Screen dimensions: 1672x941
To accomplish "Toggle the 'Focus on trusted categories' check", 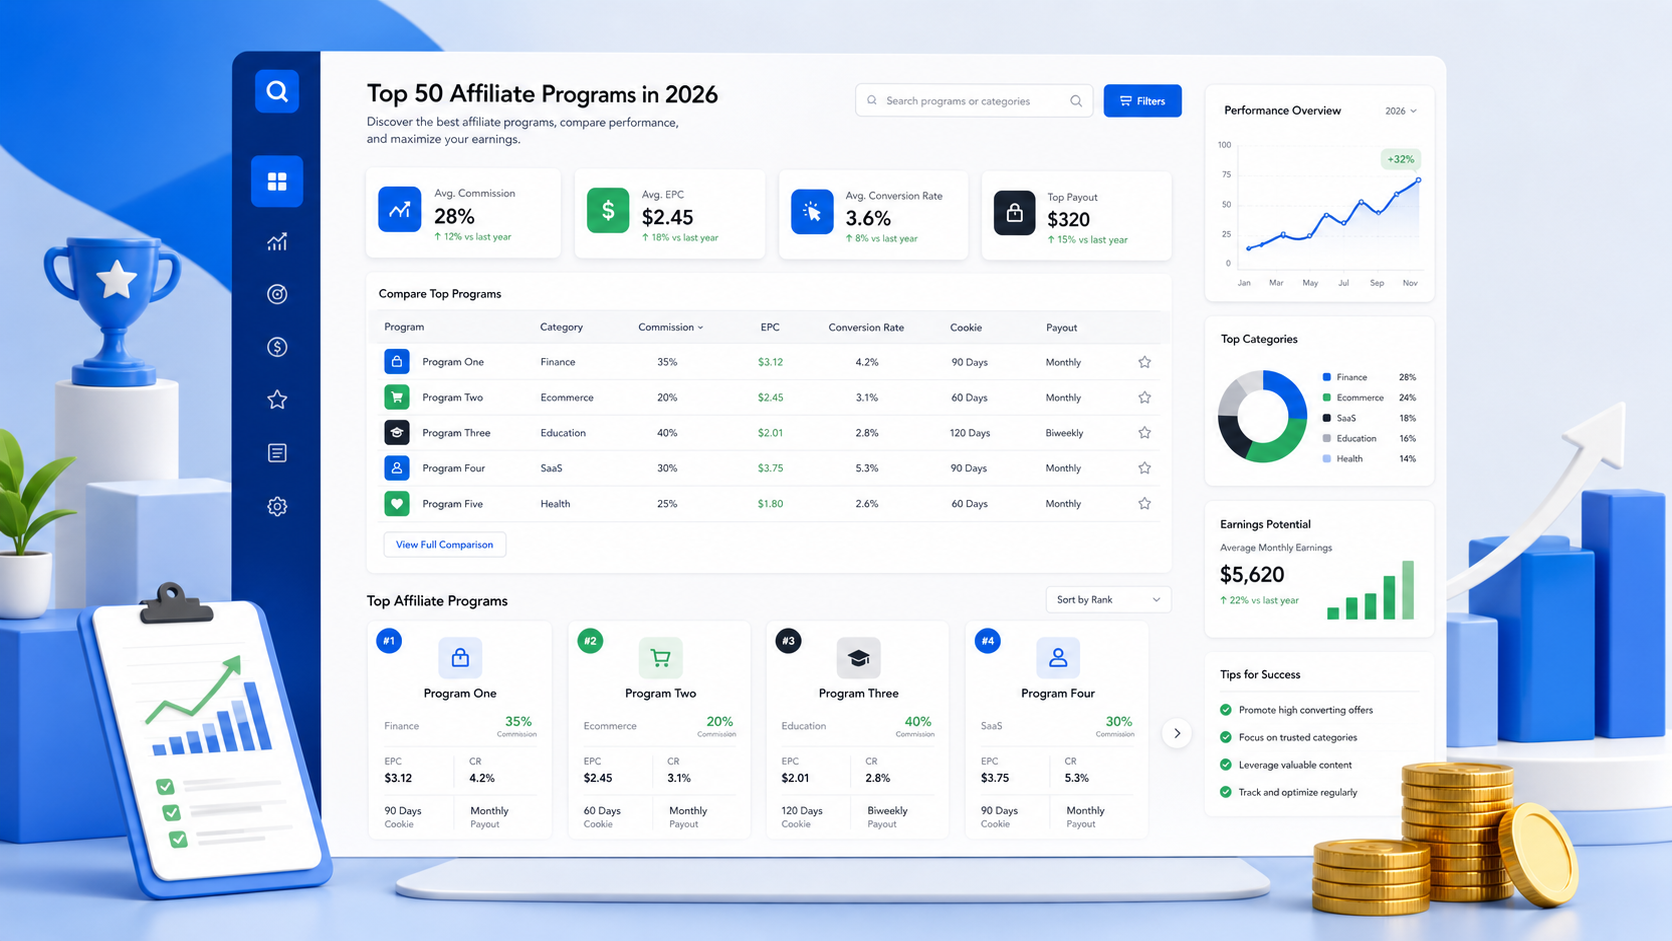I will (1226, 737).
